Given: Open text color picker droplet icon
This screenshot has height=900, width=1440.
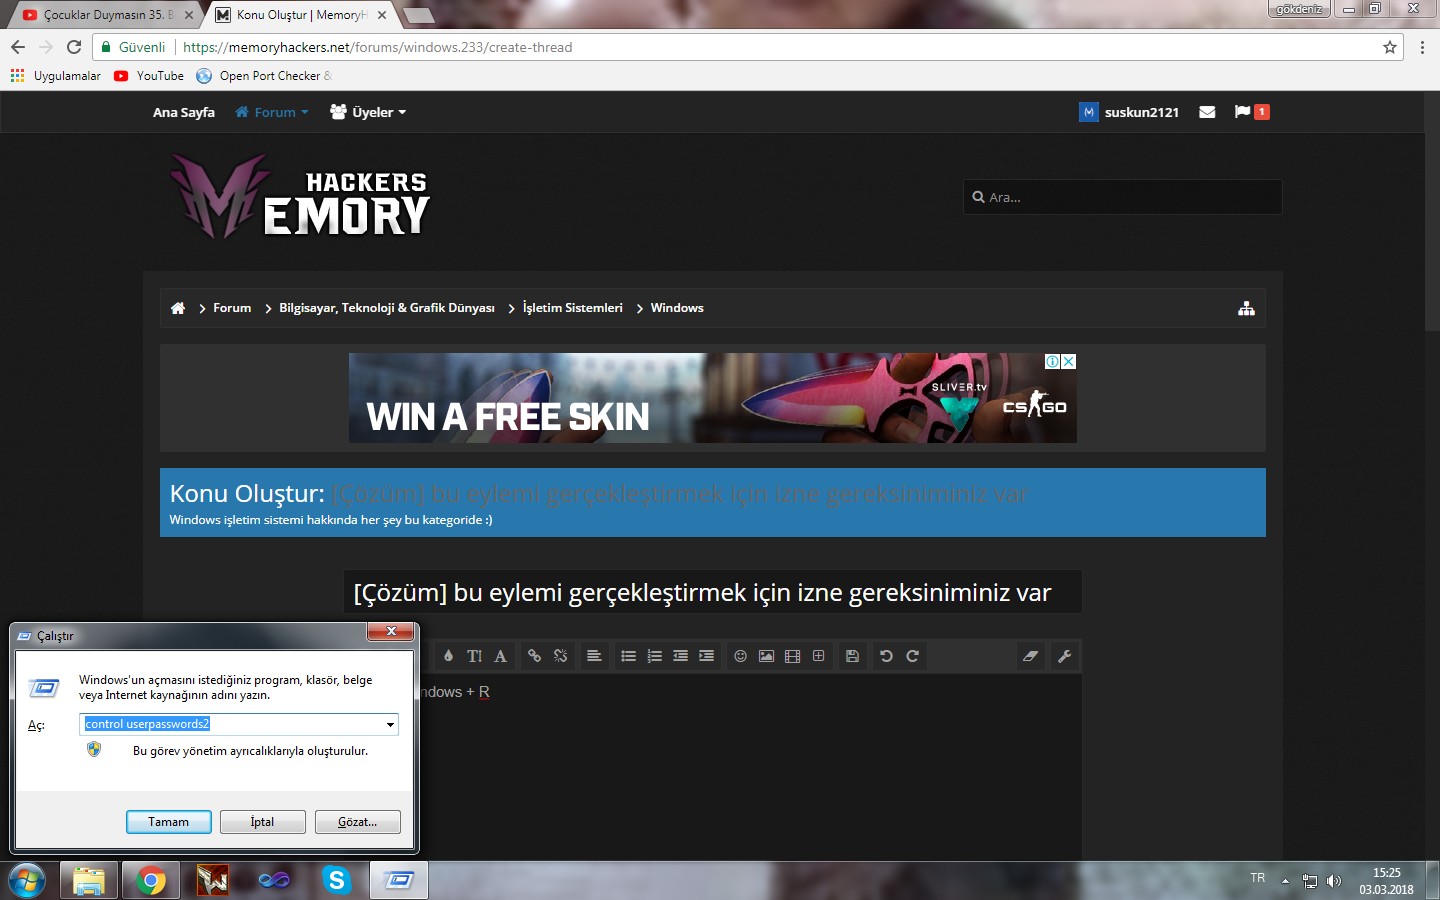Looking at the screenshot, I should pos(448,656).
